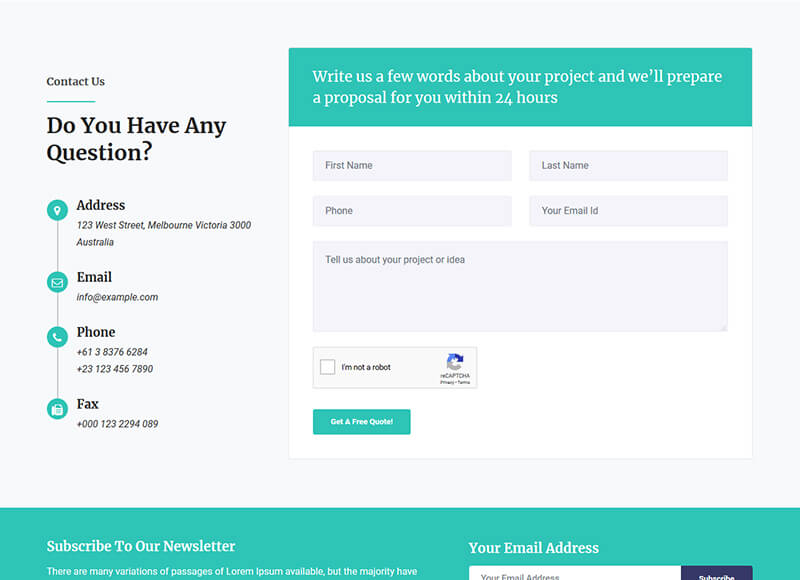This screenshot has width=800, height=580.
Task: Click the Address location pin icon
Action: 57,210
